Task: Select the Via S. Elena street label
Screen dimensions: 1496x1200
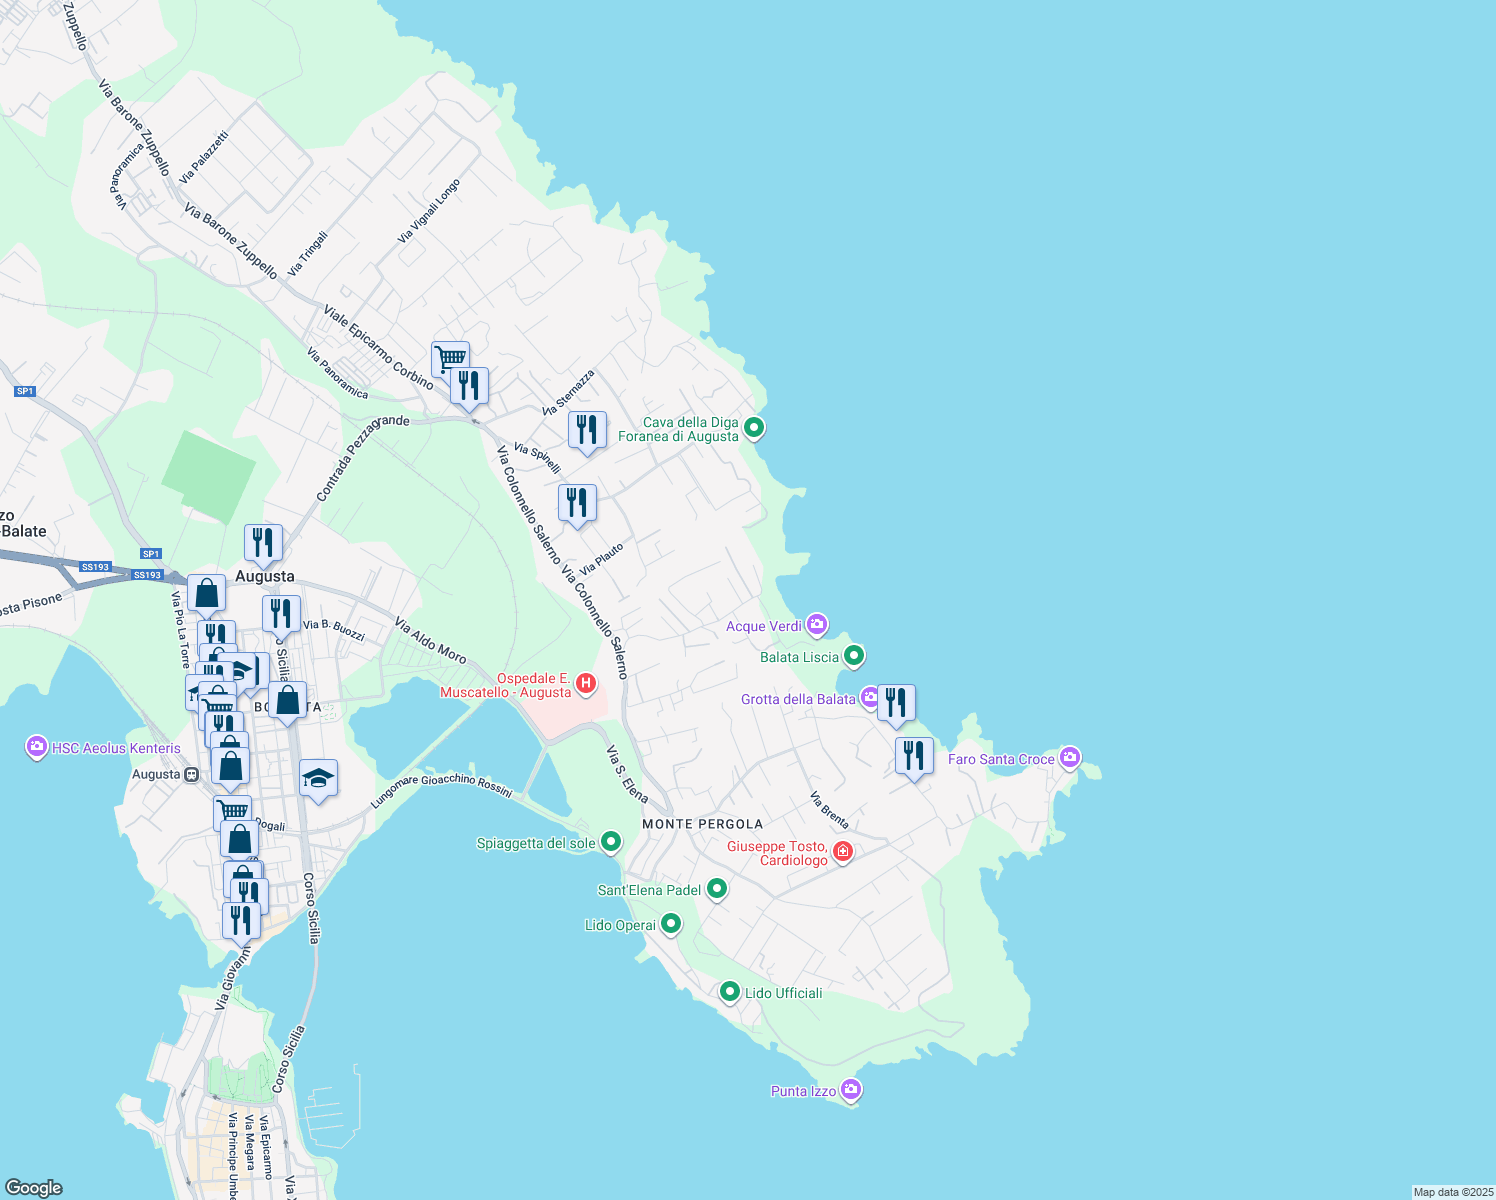Action: [627, 774]
